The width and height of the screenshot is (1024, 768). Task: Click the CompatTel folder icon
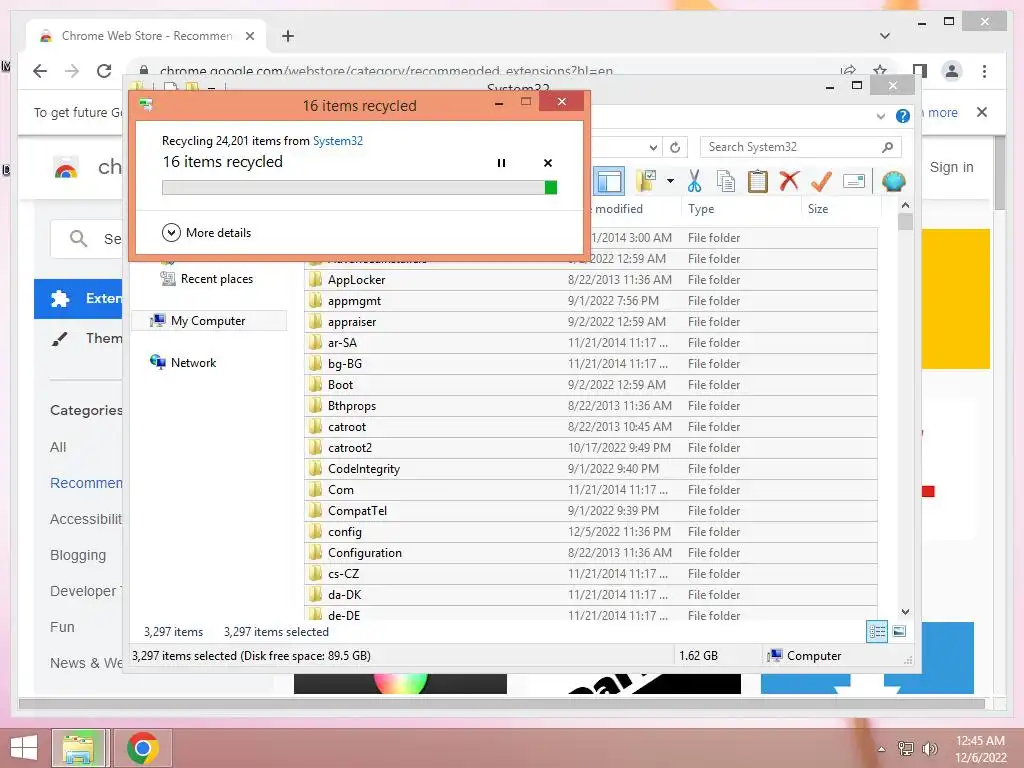click(315, 511)
